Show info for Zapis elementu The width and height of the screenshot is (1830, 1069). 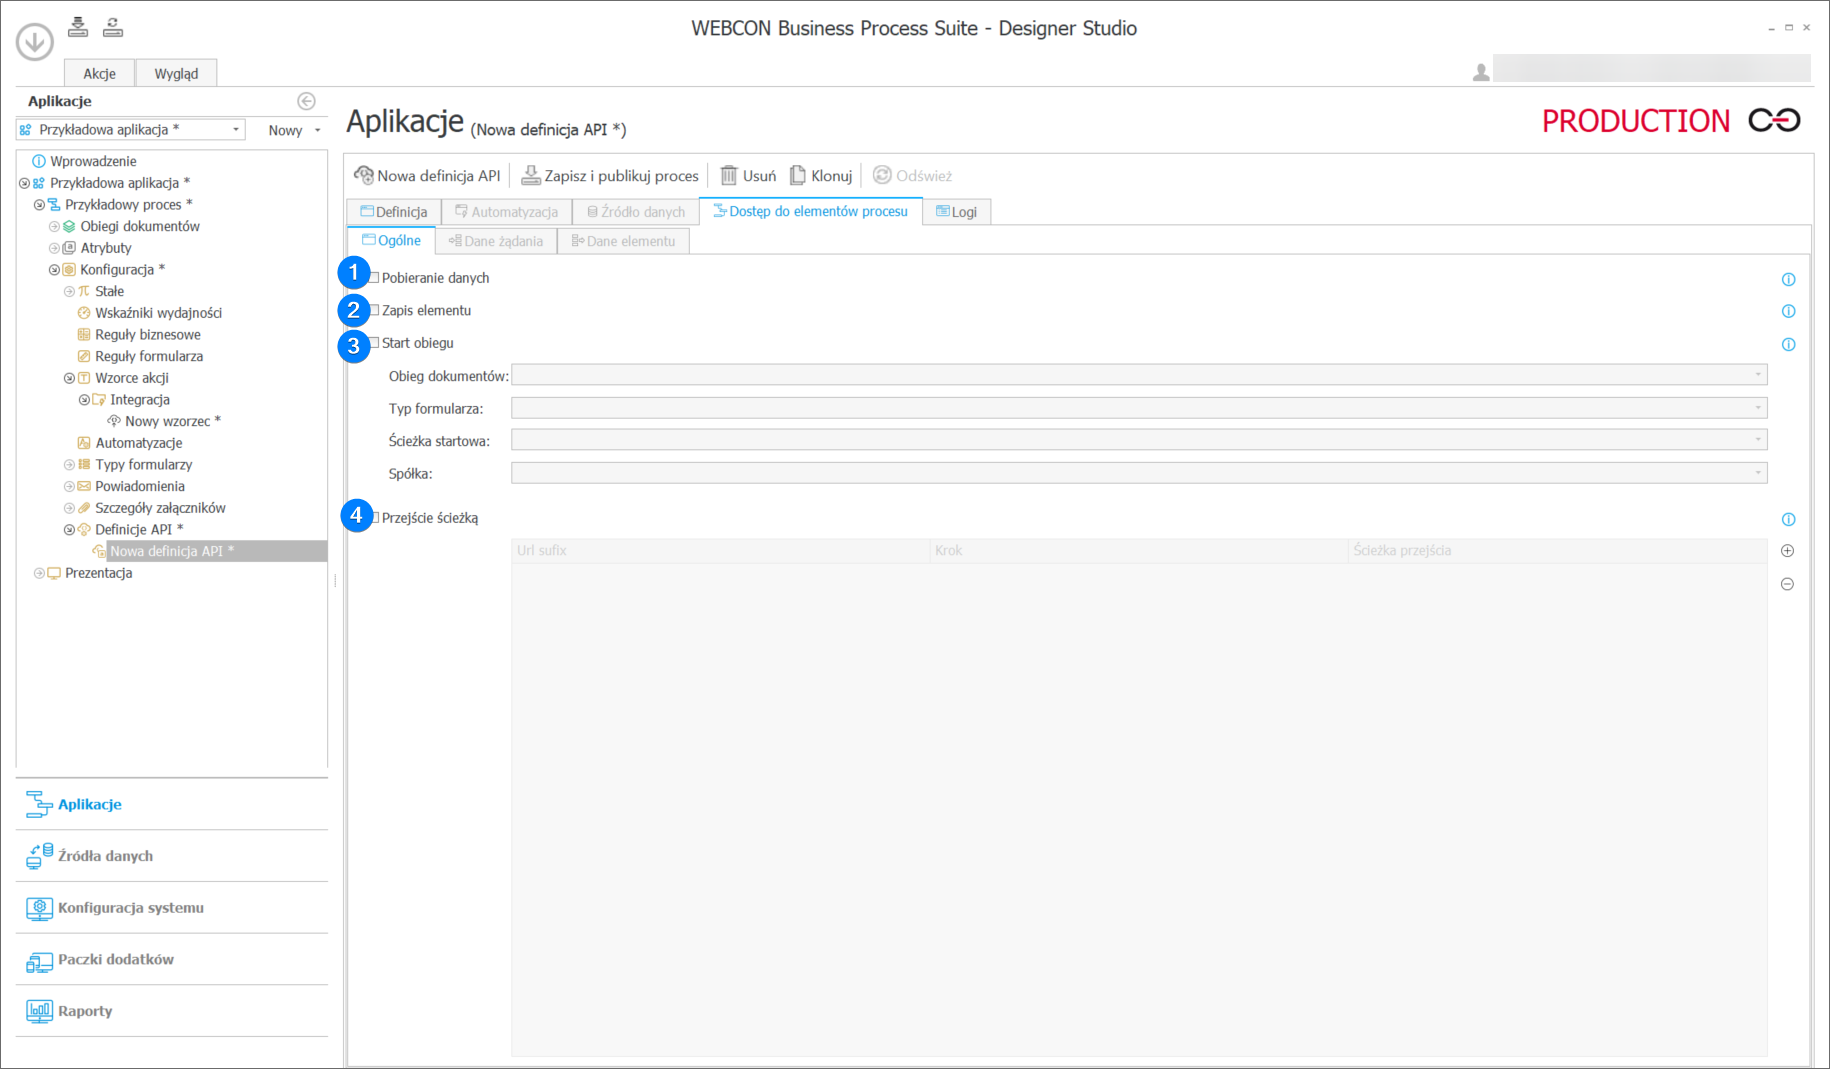[1788, 312]
